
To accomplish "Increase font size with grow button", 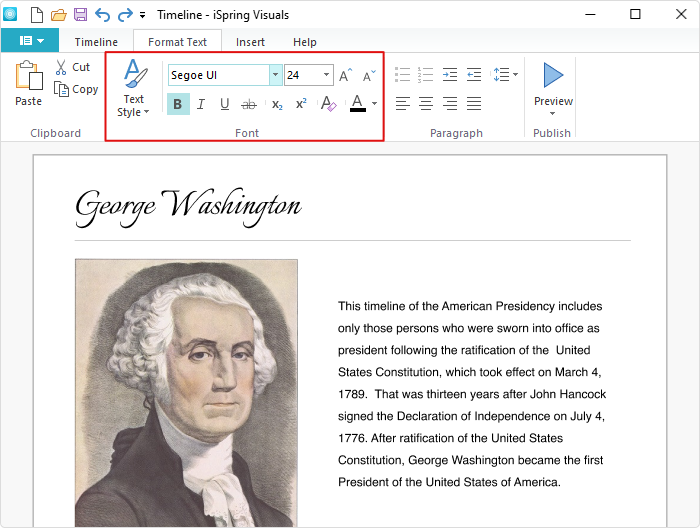I will point(345,75).
